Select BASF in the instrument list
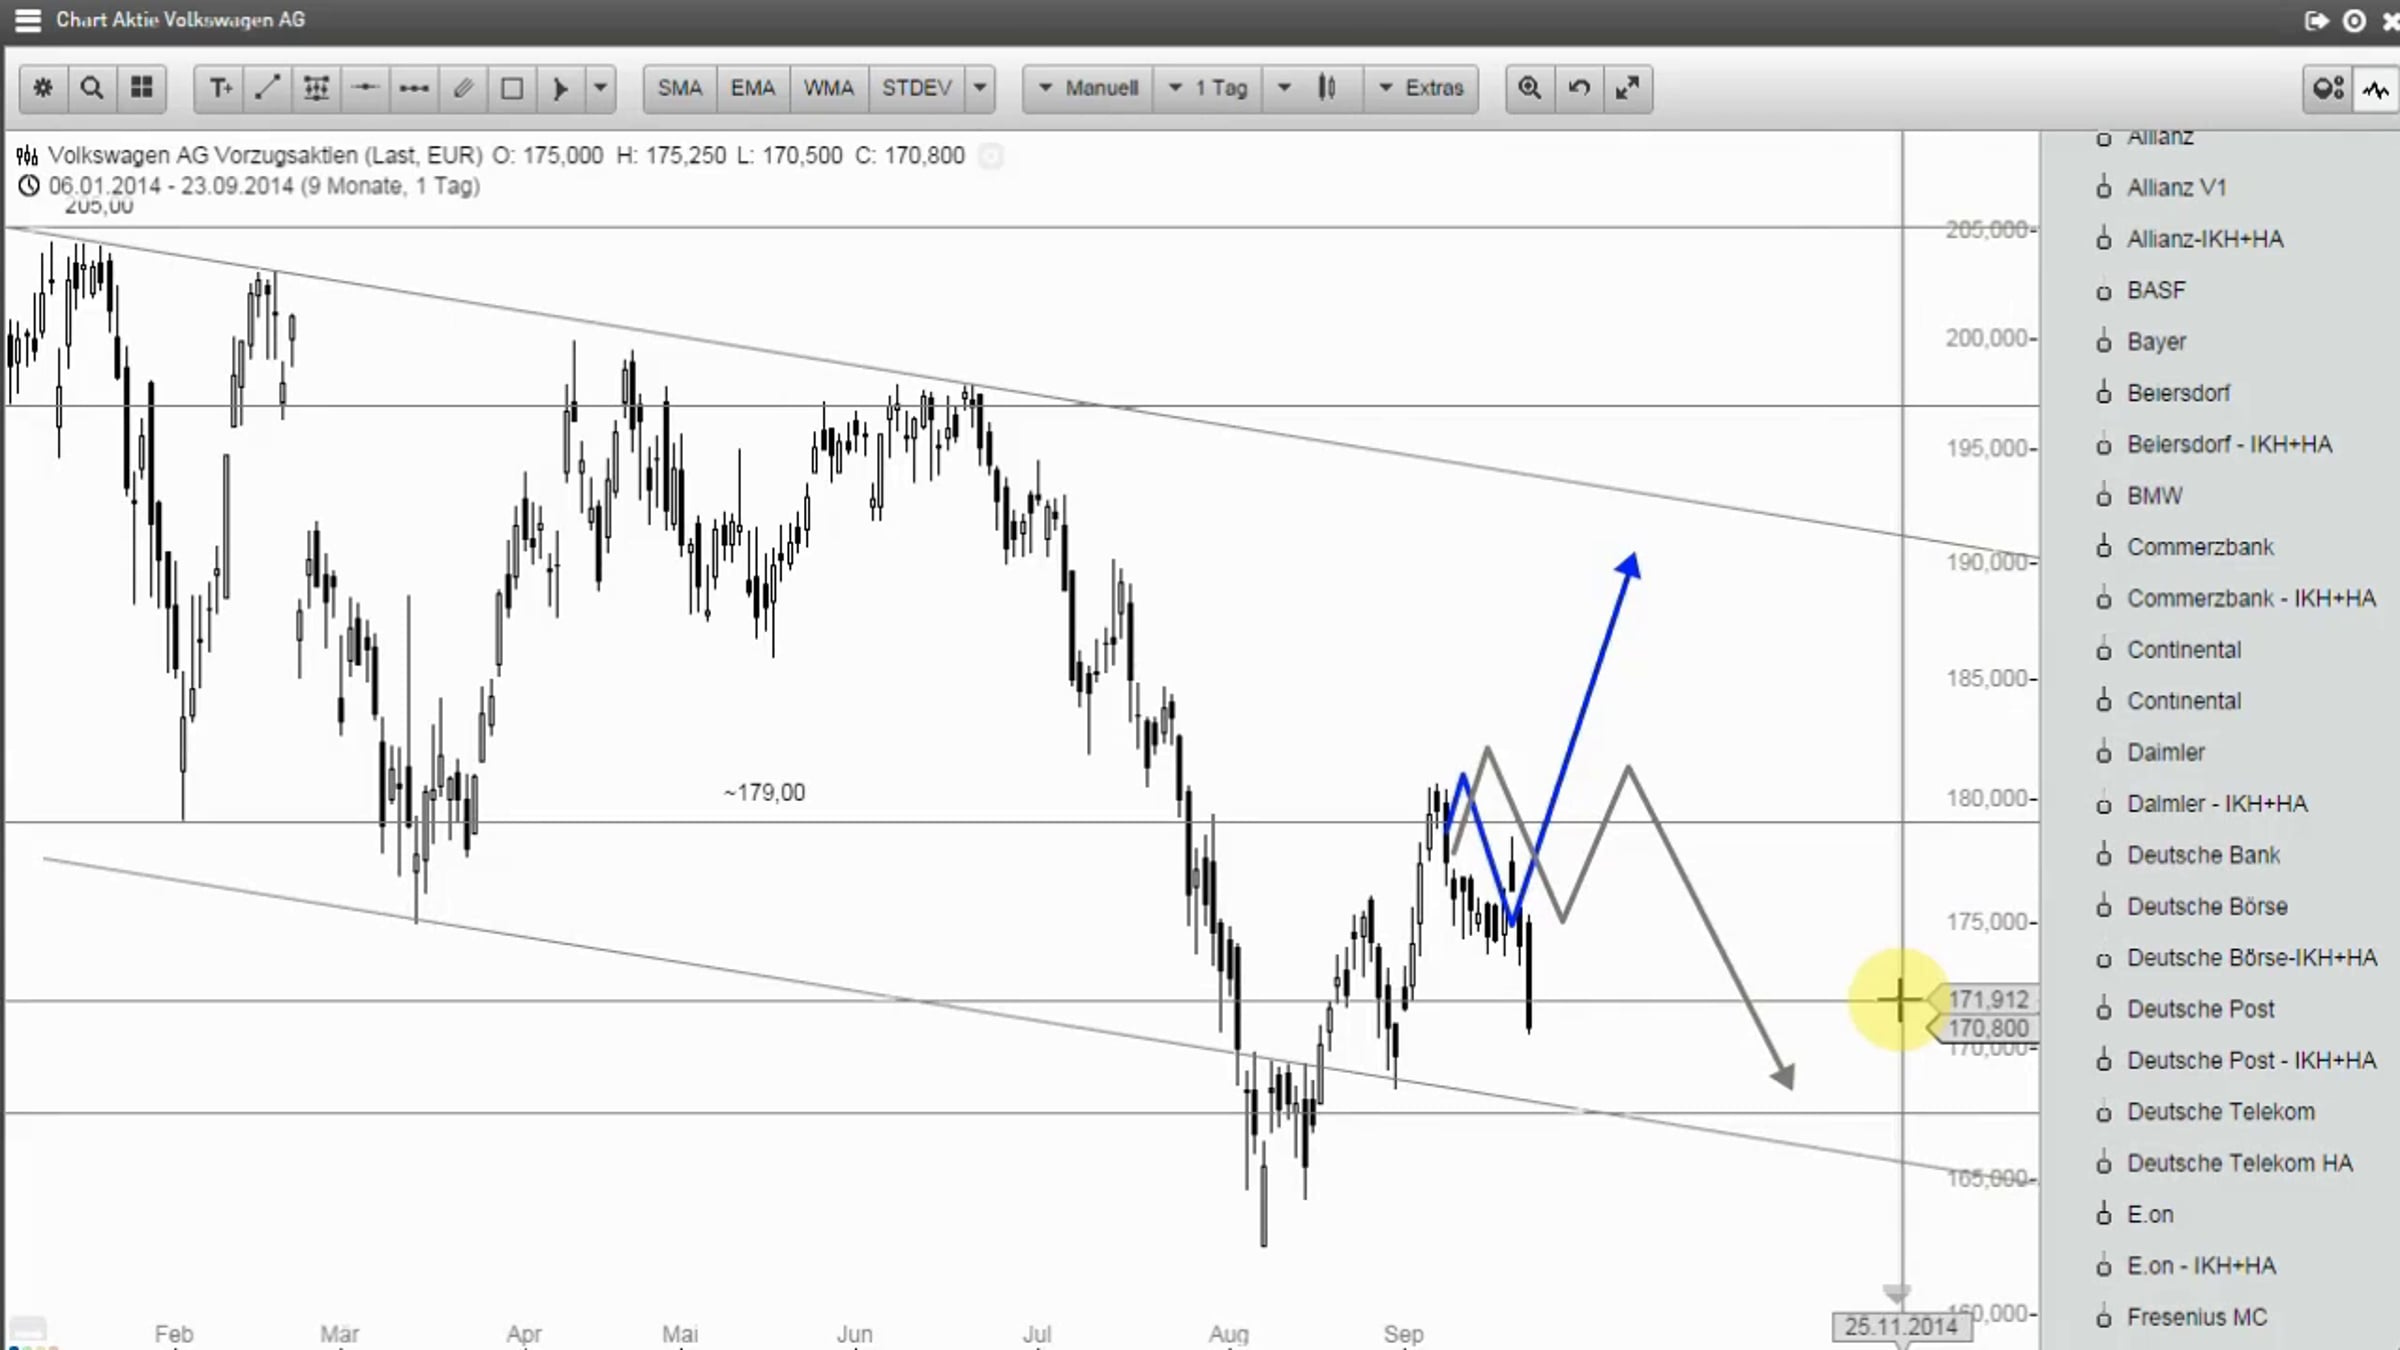 click(x=2156, y=290)
